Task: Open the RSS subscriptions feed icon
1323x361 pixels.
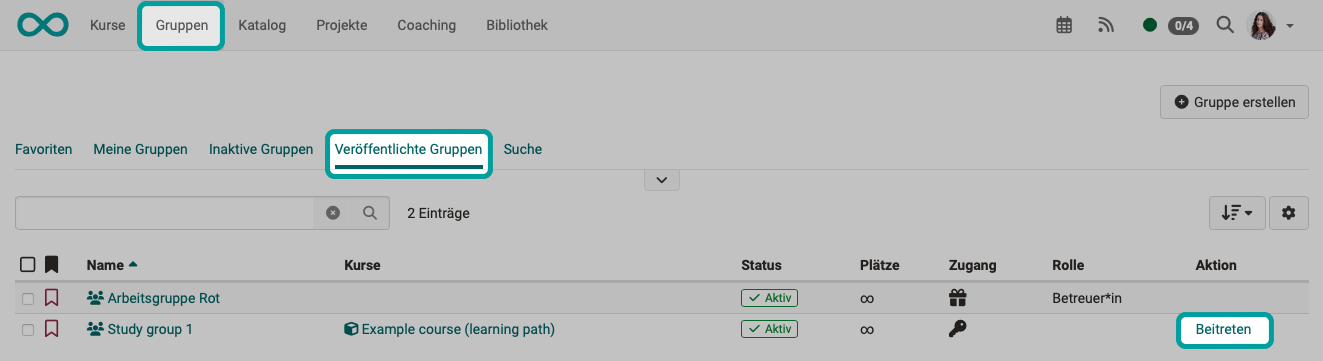Action: pos(1106,25)
